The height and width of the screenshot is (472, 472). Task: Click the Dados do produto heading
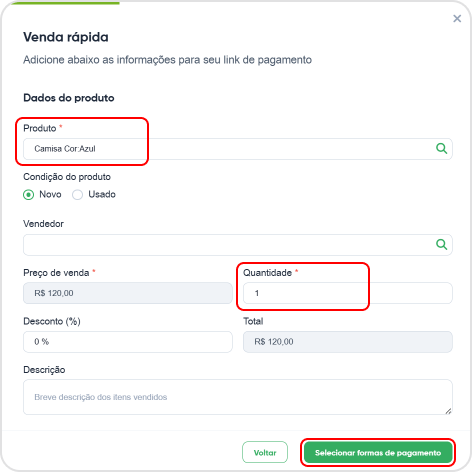(69, 98)
